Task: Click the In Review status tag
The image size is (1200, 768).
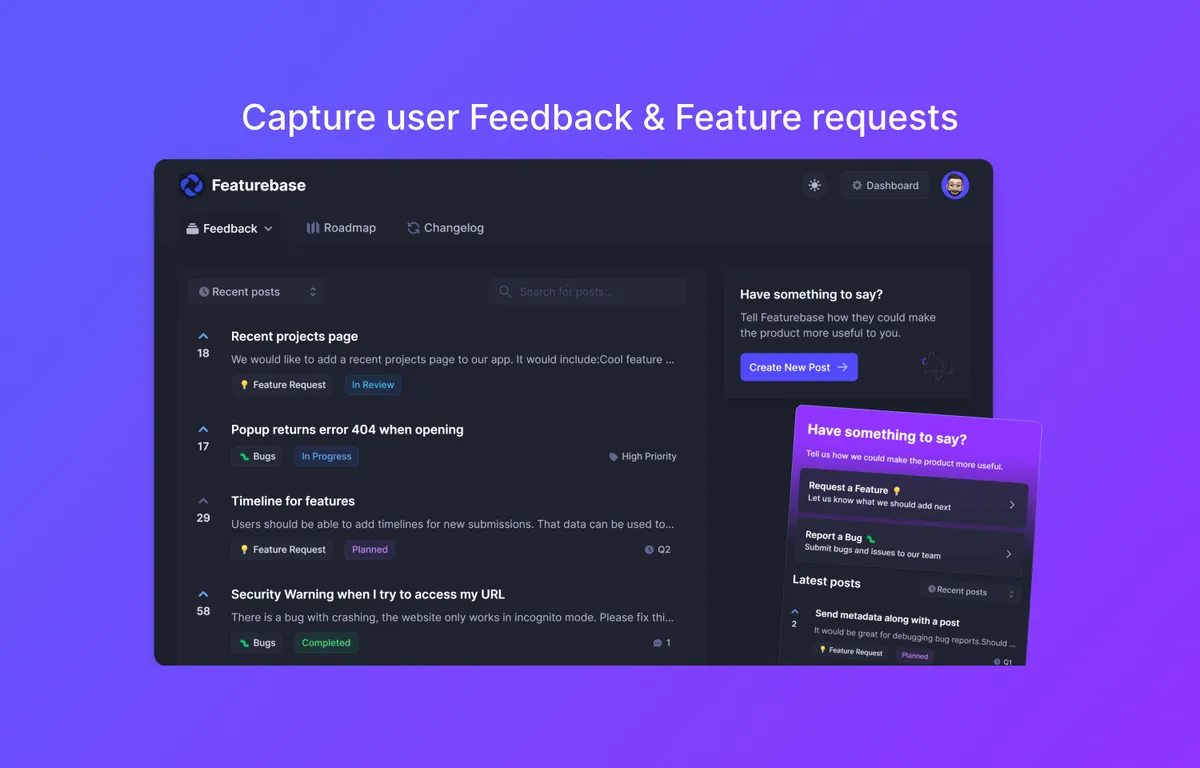Action: click(x=373, y=385)
